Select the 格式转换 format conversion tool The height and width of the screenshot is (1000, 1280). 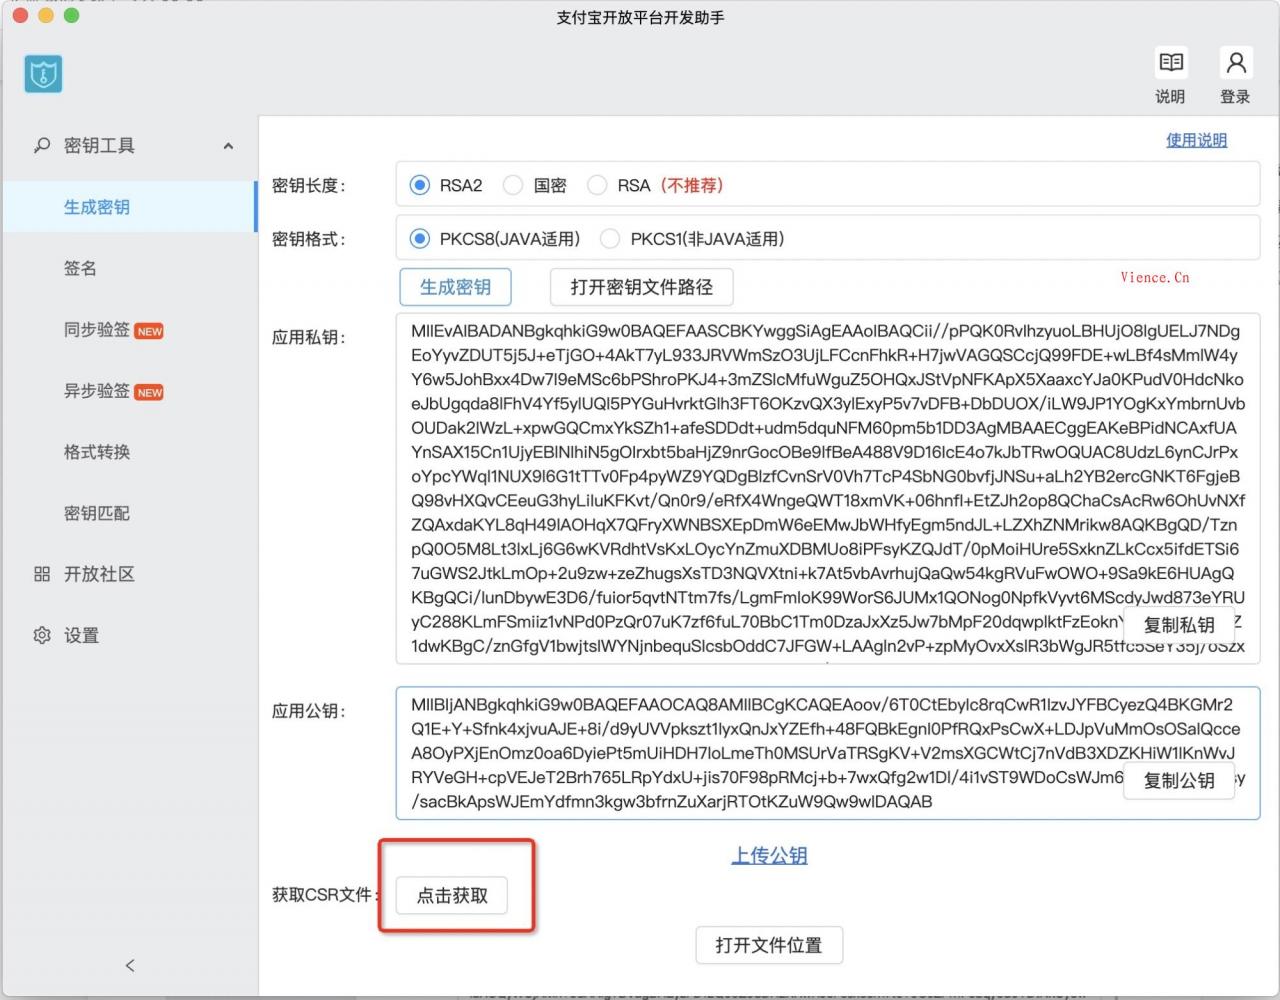pos(95,452)
